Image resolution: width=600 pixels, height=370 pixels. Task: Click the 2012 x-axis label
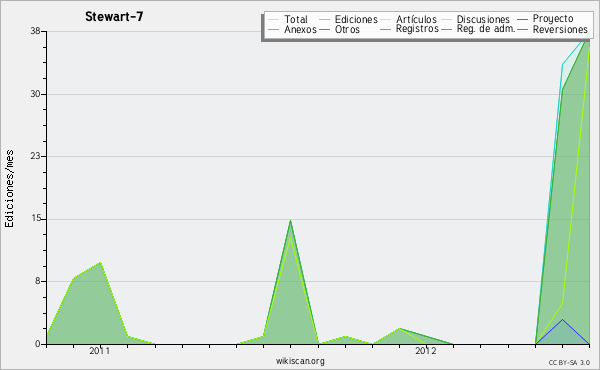pyautogui.click(x=426, y=351)
